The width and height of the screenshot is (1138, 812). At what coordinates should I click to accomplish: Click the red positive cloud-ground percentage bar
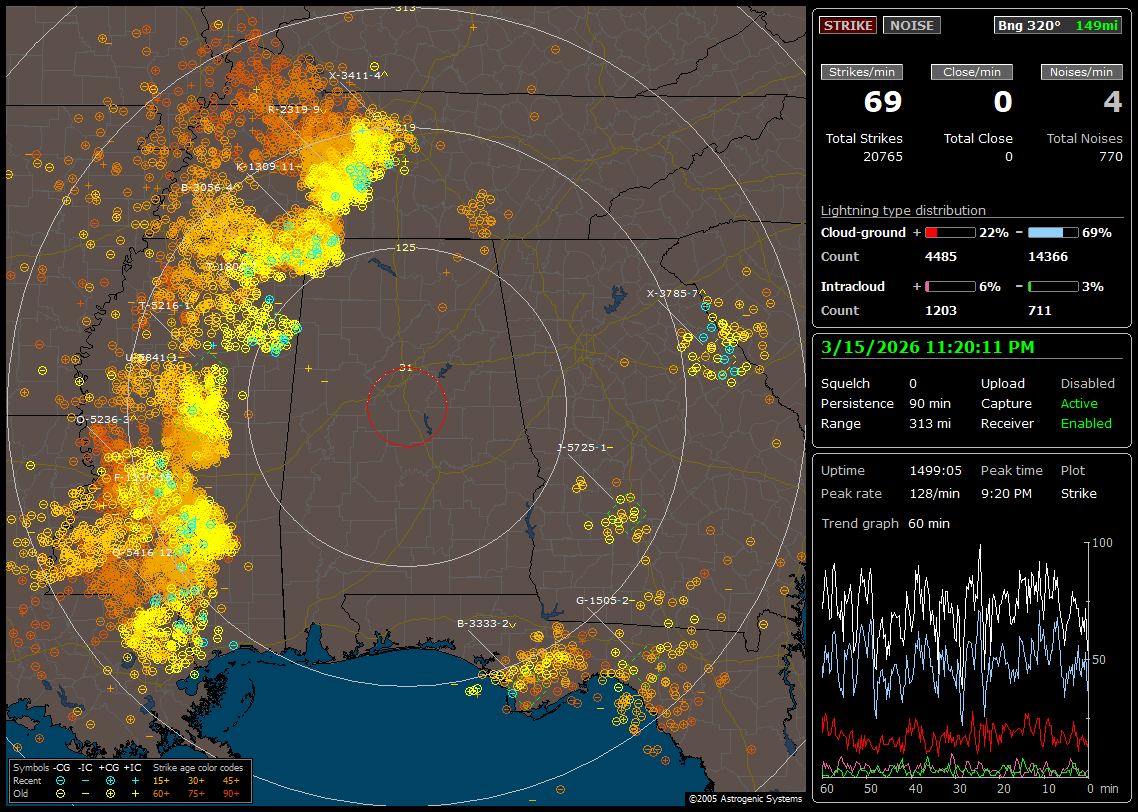coord(949,232)
